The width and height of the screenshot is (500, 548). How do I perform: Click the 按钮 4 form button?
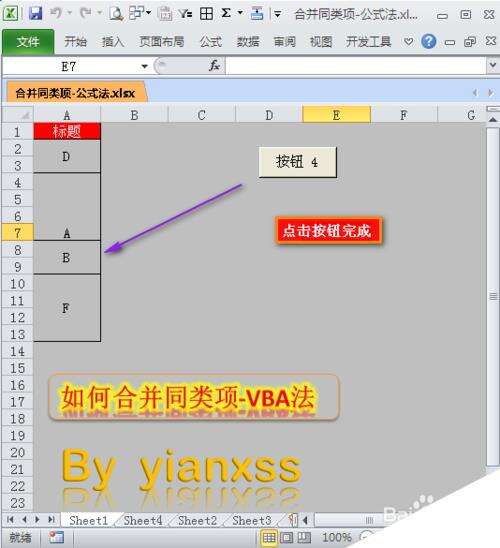pyautogui.click(x=297, y=162)
